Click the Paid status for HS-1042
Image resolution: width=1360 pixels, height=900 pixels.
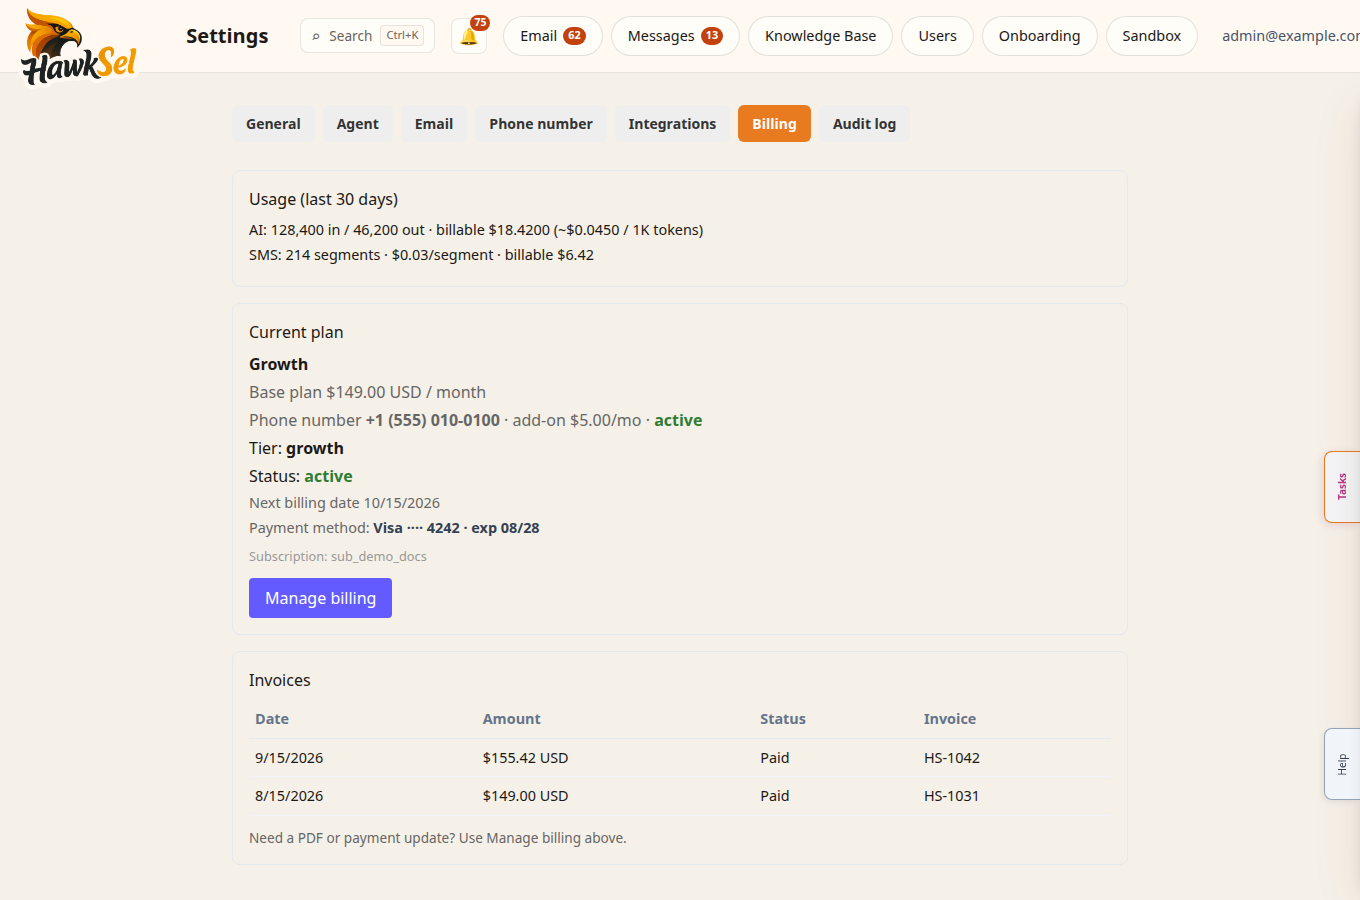775,758
